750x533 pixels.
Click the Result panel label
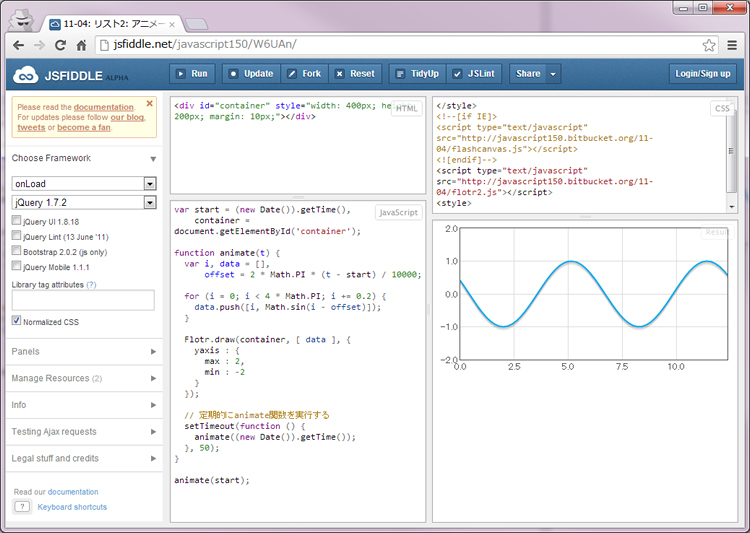[x=716, y=232]
